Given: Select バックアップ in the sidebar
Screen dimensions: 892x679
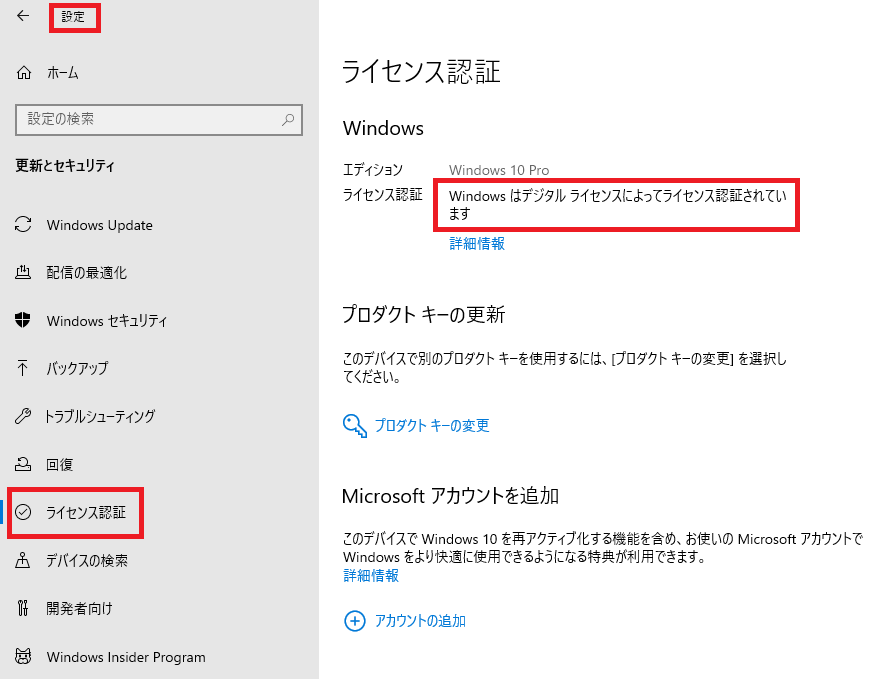Looking at the screenshot, I should [77, 369].
